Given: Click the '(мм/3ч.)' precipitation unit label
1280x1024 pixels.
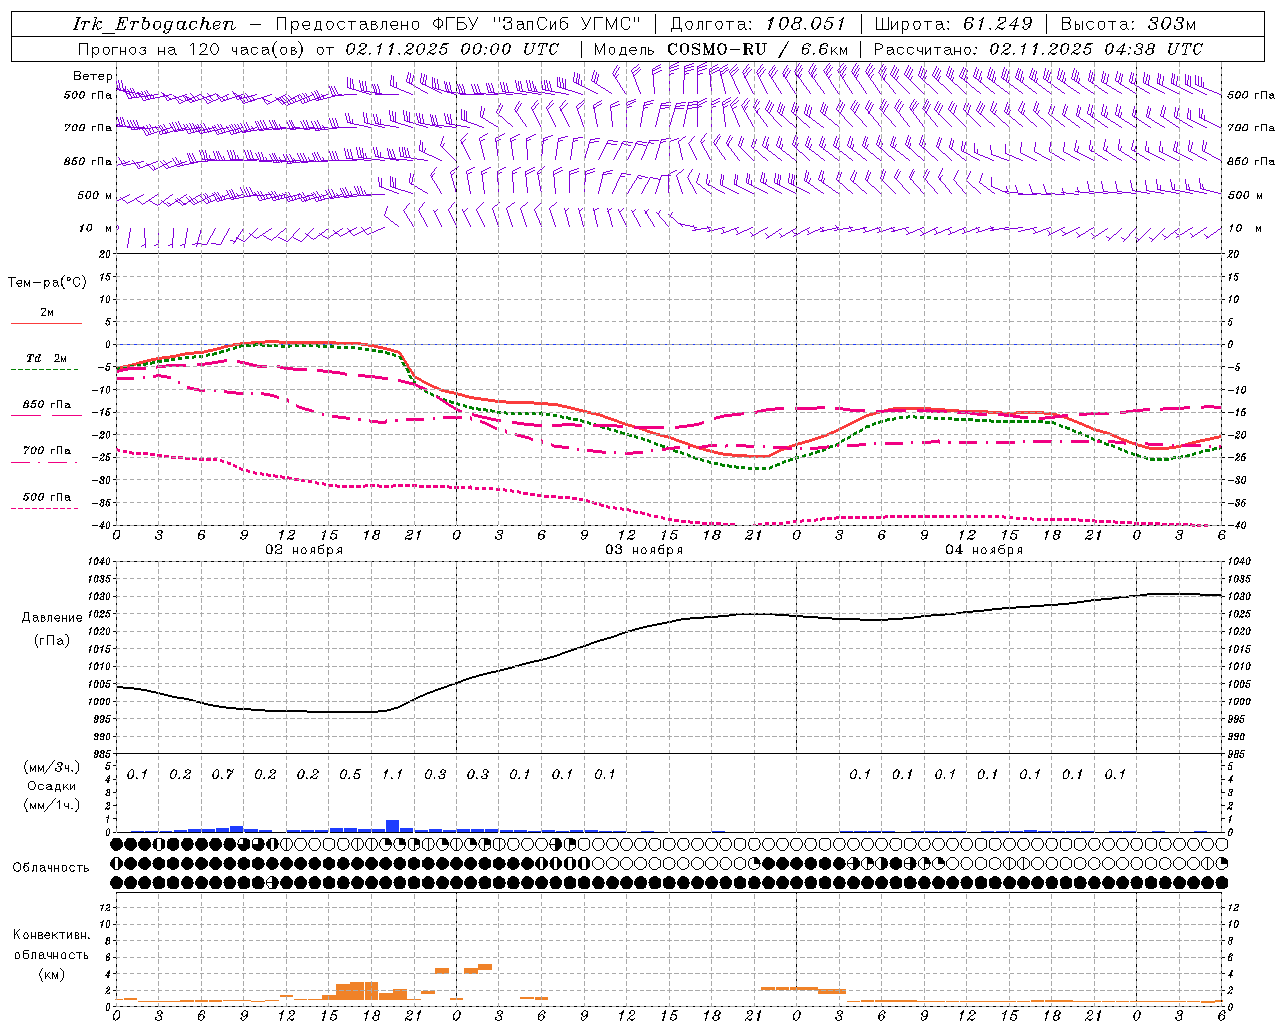Looking at the screenshot, I should [51, 768].
